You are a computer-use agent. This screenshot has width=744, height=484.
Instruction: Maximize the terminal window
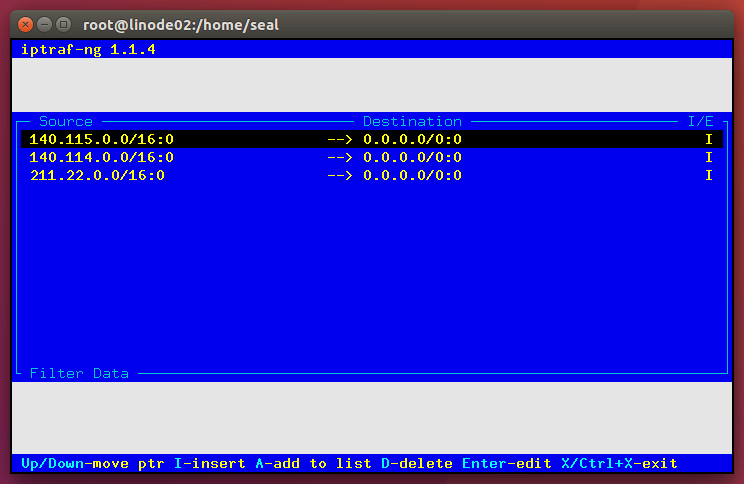(x=63, y=23)
